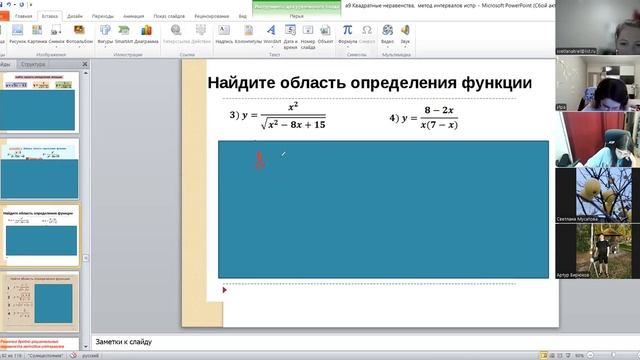Screen dimensions: 640x360
Task: Open the Вид ribbon tab
Action: (x=242, y=16)
